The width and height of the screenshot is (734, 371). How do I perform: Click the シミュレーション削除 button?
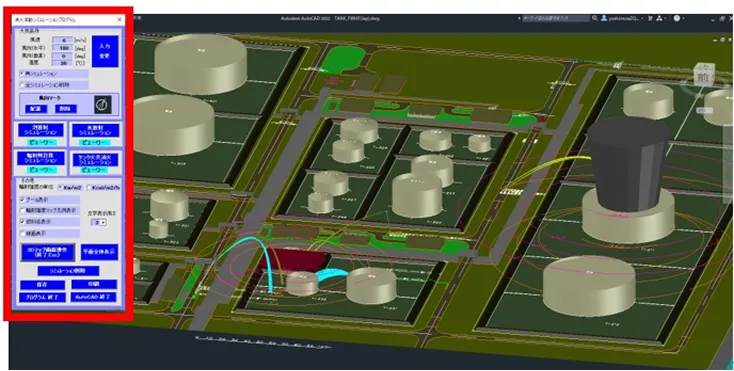click(x=68, y=271)
